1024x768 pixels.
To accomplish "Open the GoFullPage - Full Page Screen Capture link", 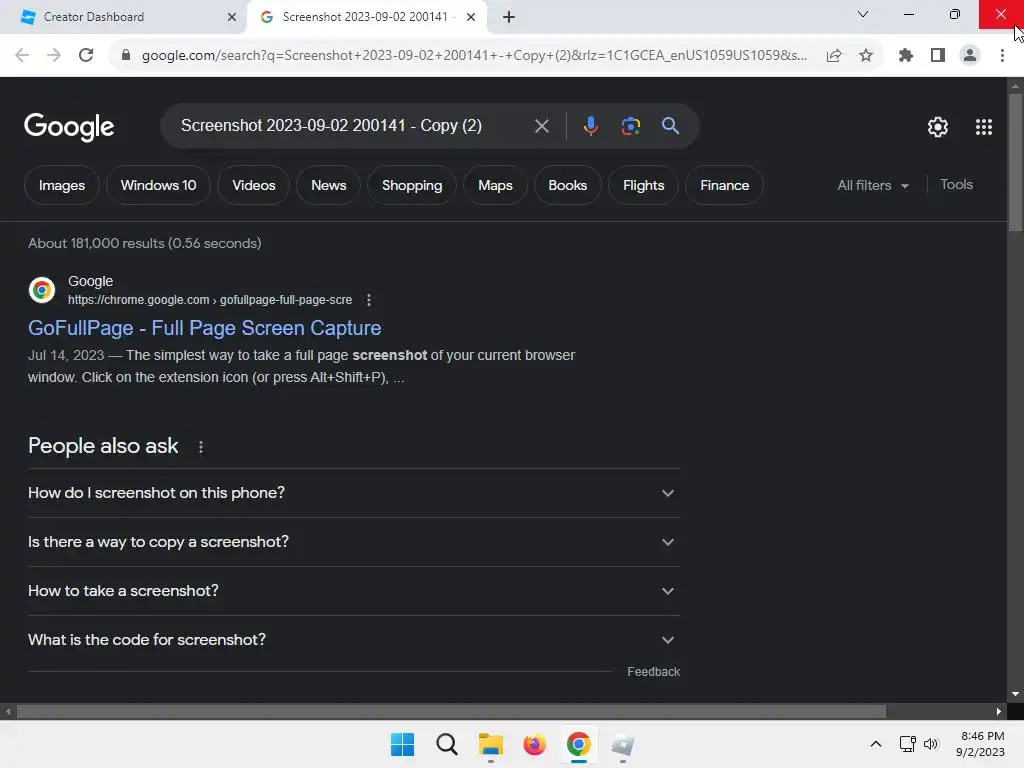I will point(204,328).
